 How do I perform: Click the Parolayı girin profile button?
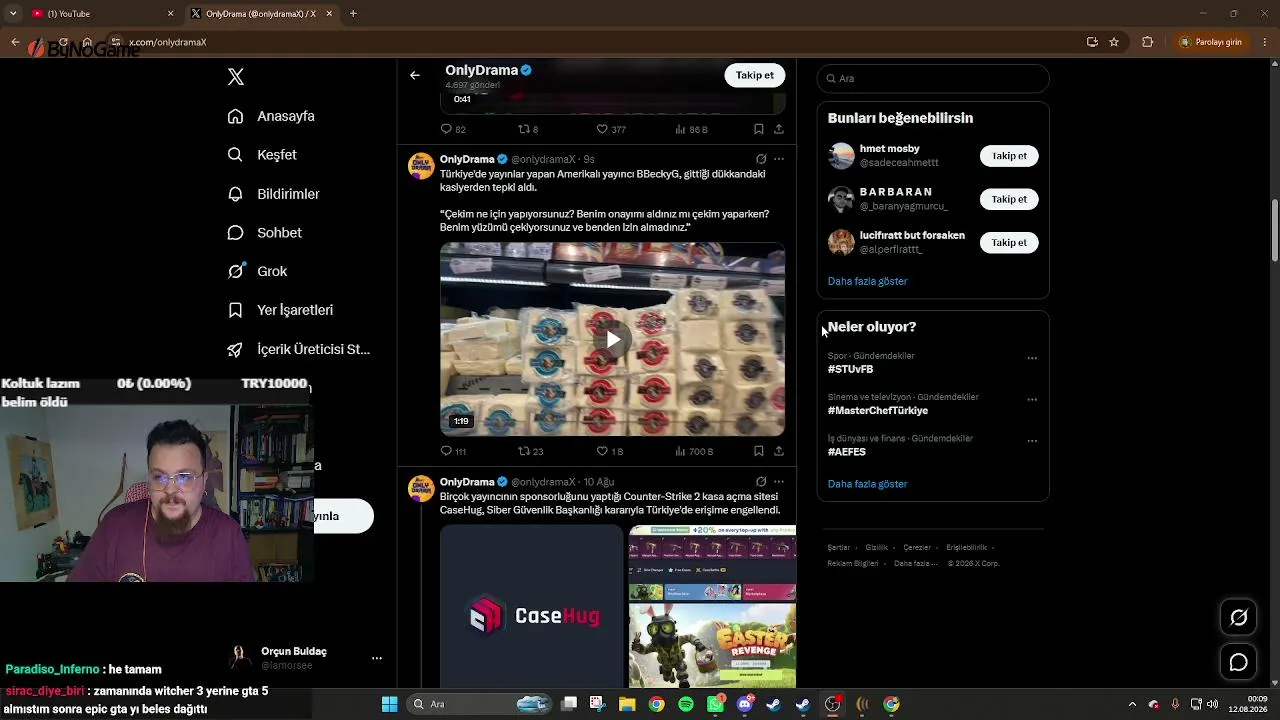point(1211,42)
